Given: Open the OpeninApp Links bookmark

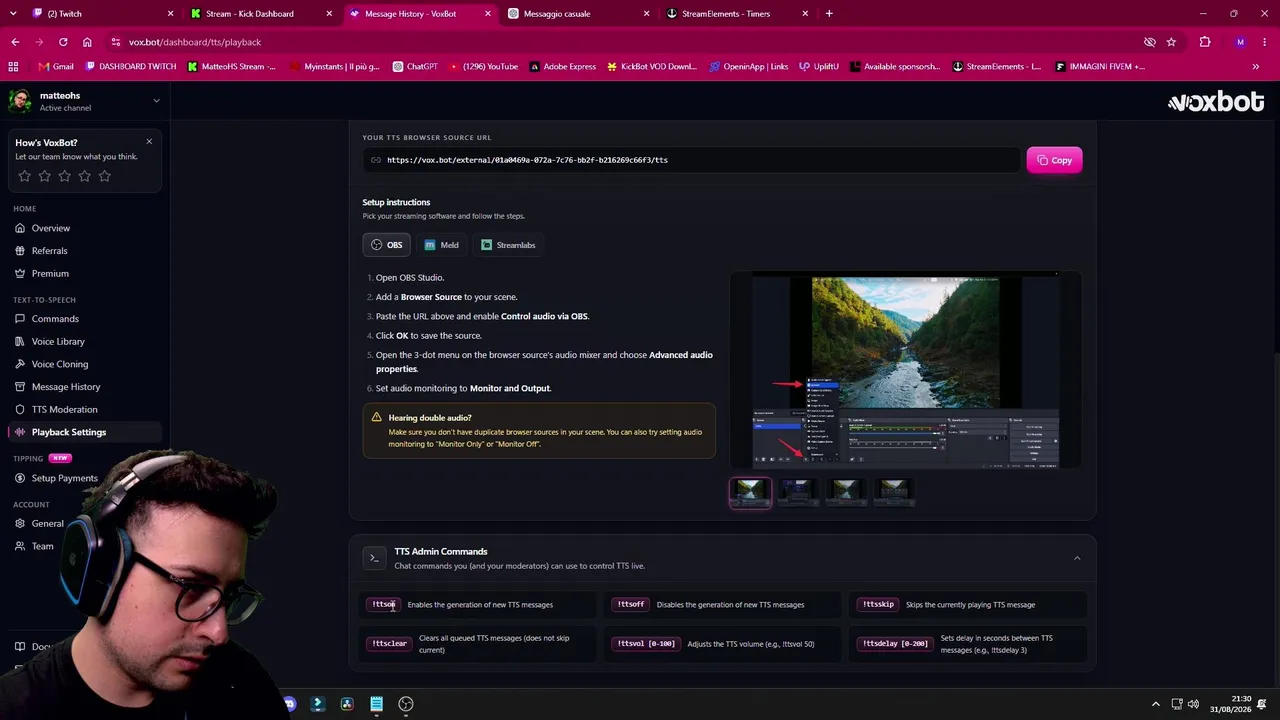Looking at the screenshot, I should coord(749,67).
